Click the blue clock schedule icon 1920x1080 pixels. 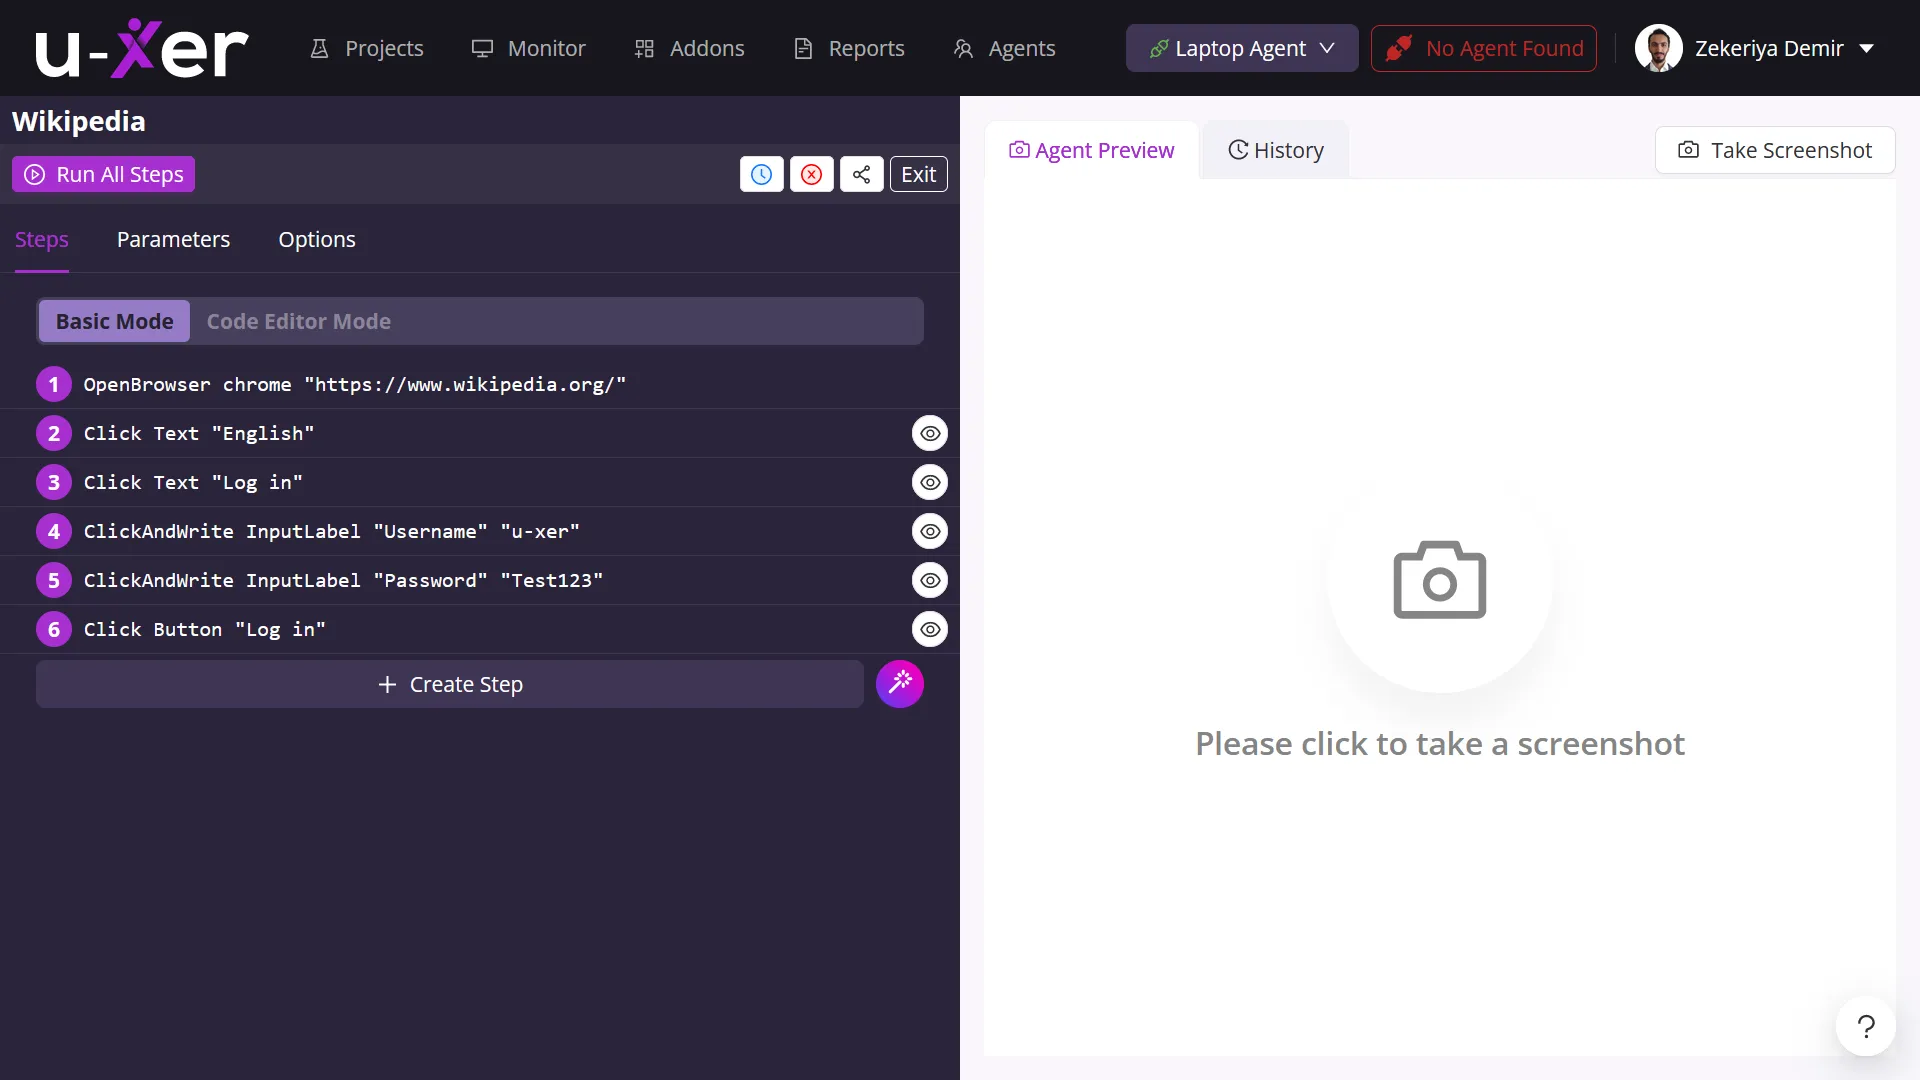tap(761, 174)
